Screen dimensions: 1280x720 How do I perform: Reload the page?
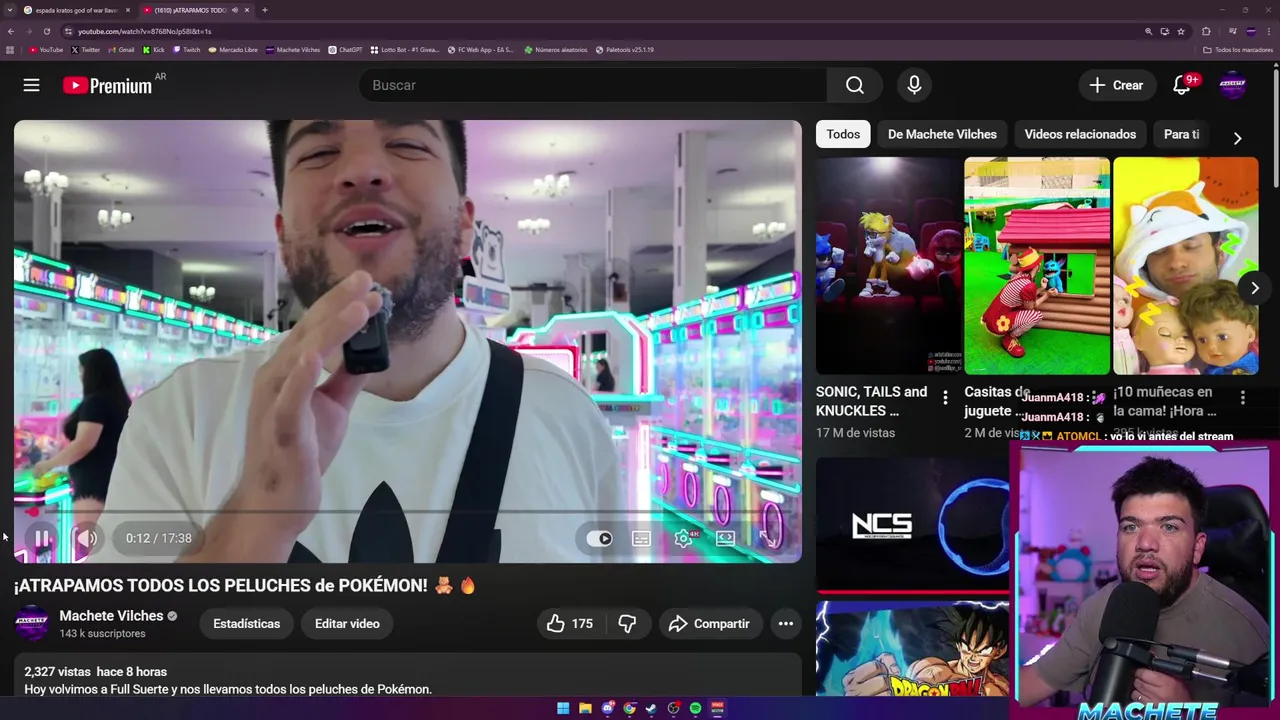46,31
